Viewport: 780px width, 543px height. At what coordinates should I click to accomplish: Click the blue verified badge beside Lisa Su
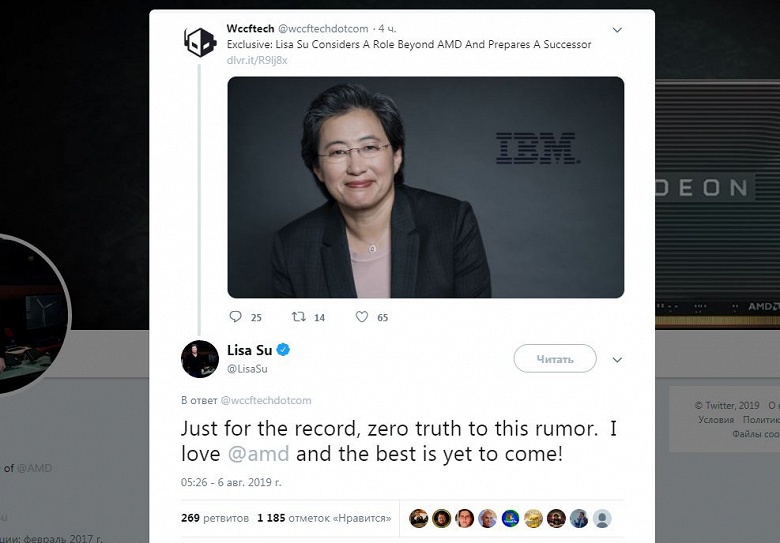(283, 350)
